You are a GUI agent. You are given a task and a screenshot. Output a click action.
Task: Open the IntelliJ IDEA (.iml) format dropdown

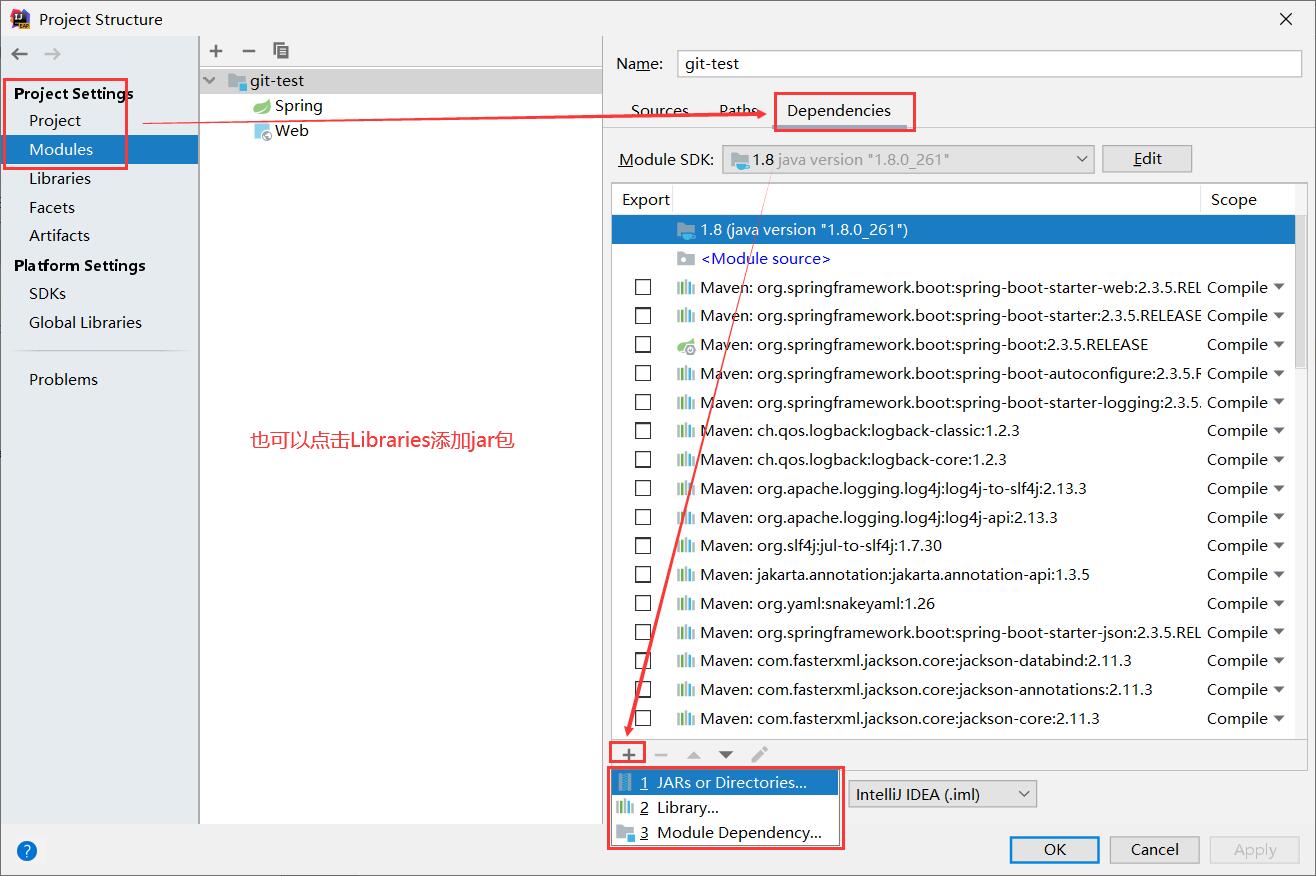pyautogui.click(x=943, y=795)
